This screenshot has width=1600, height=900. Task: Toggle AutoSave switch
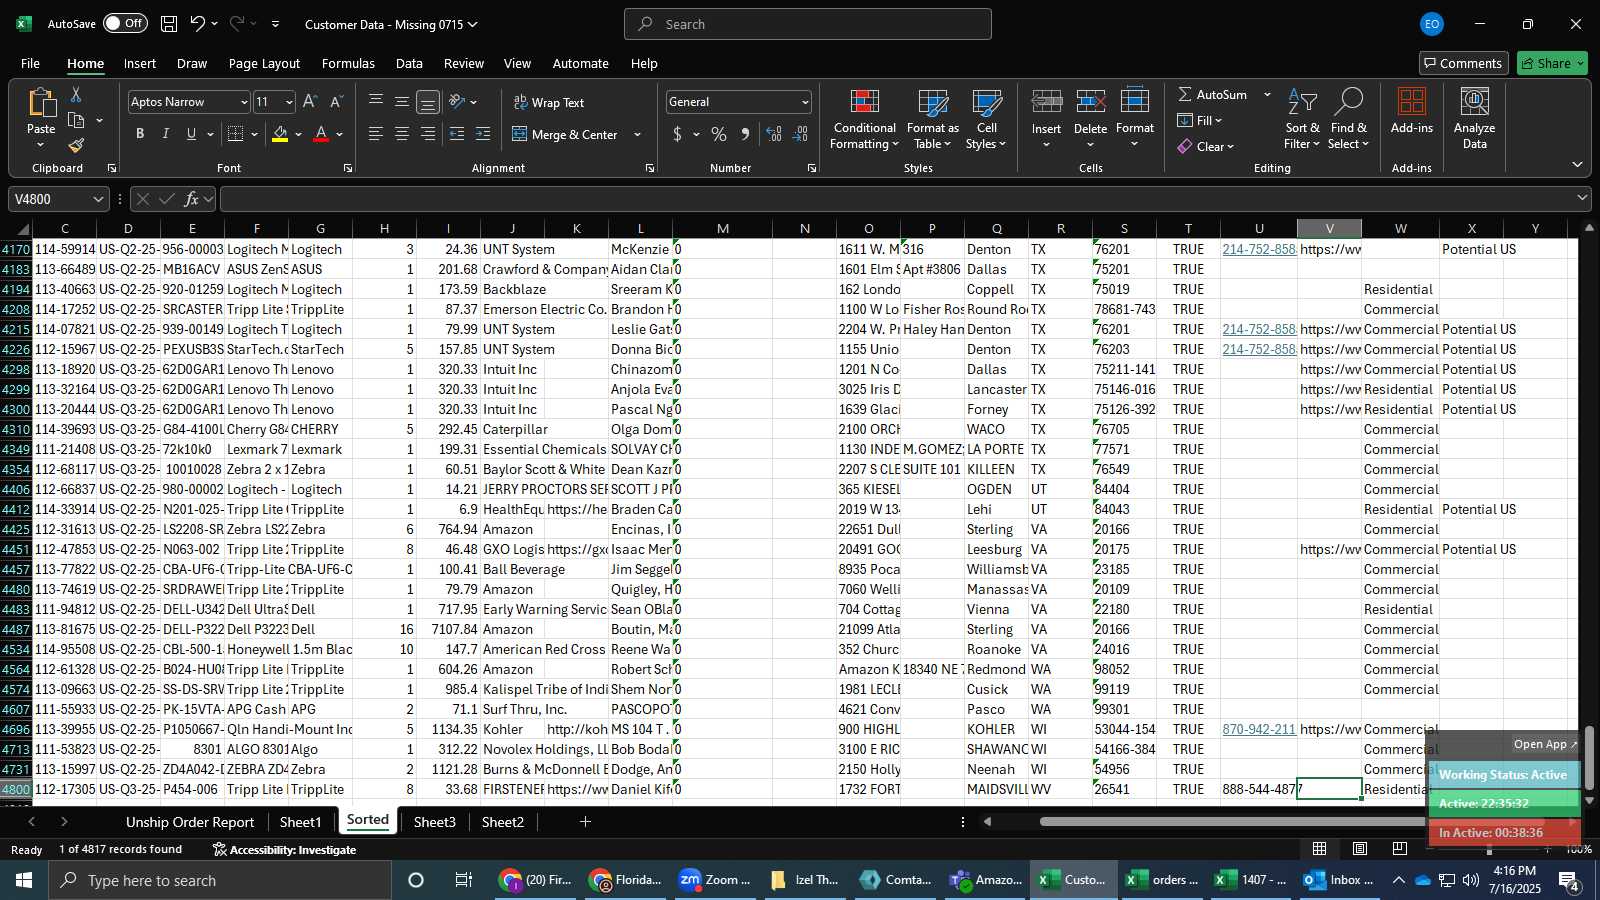[125, 23]
